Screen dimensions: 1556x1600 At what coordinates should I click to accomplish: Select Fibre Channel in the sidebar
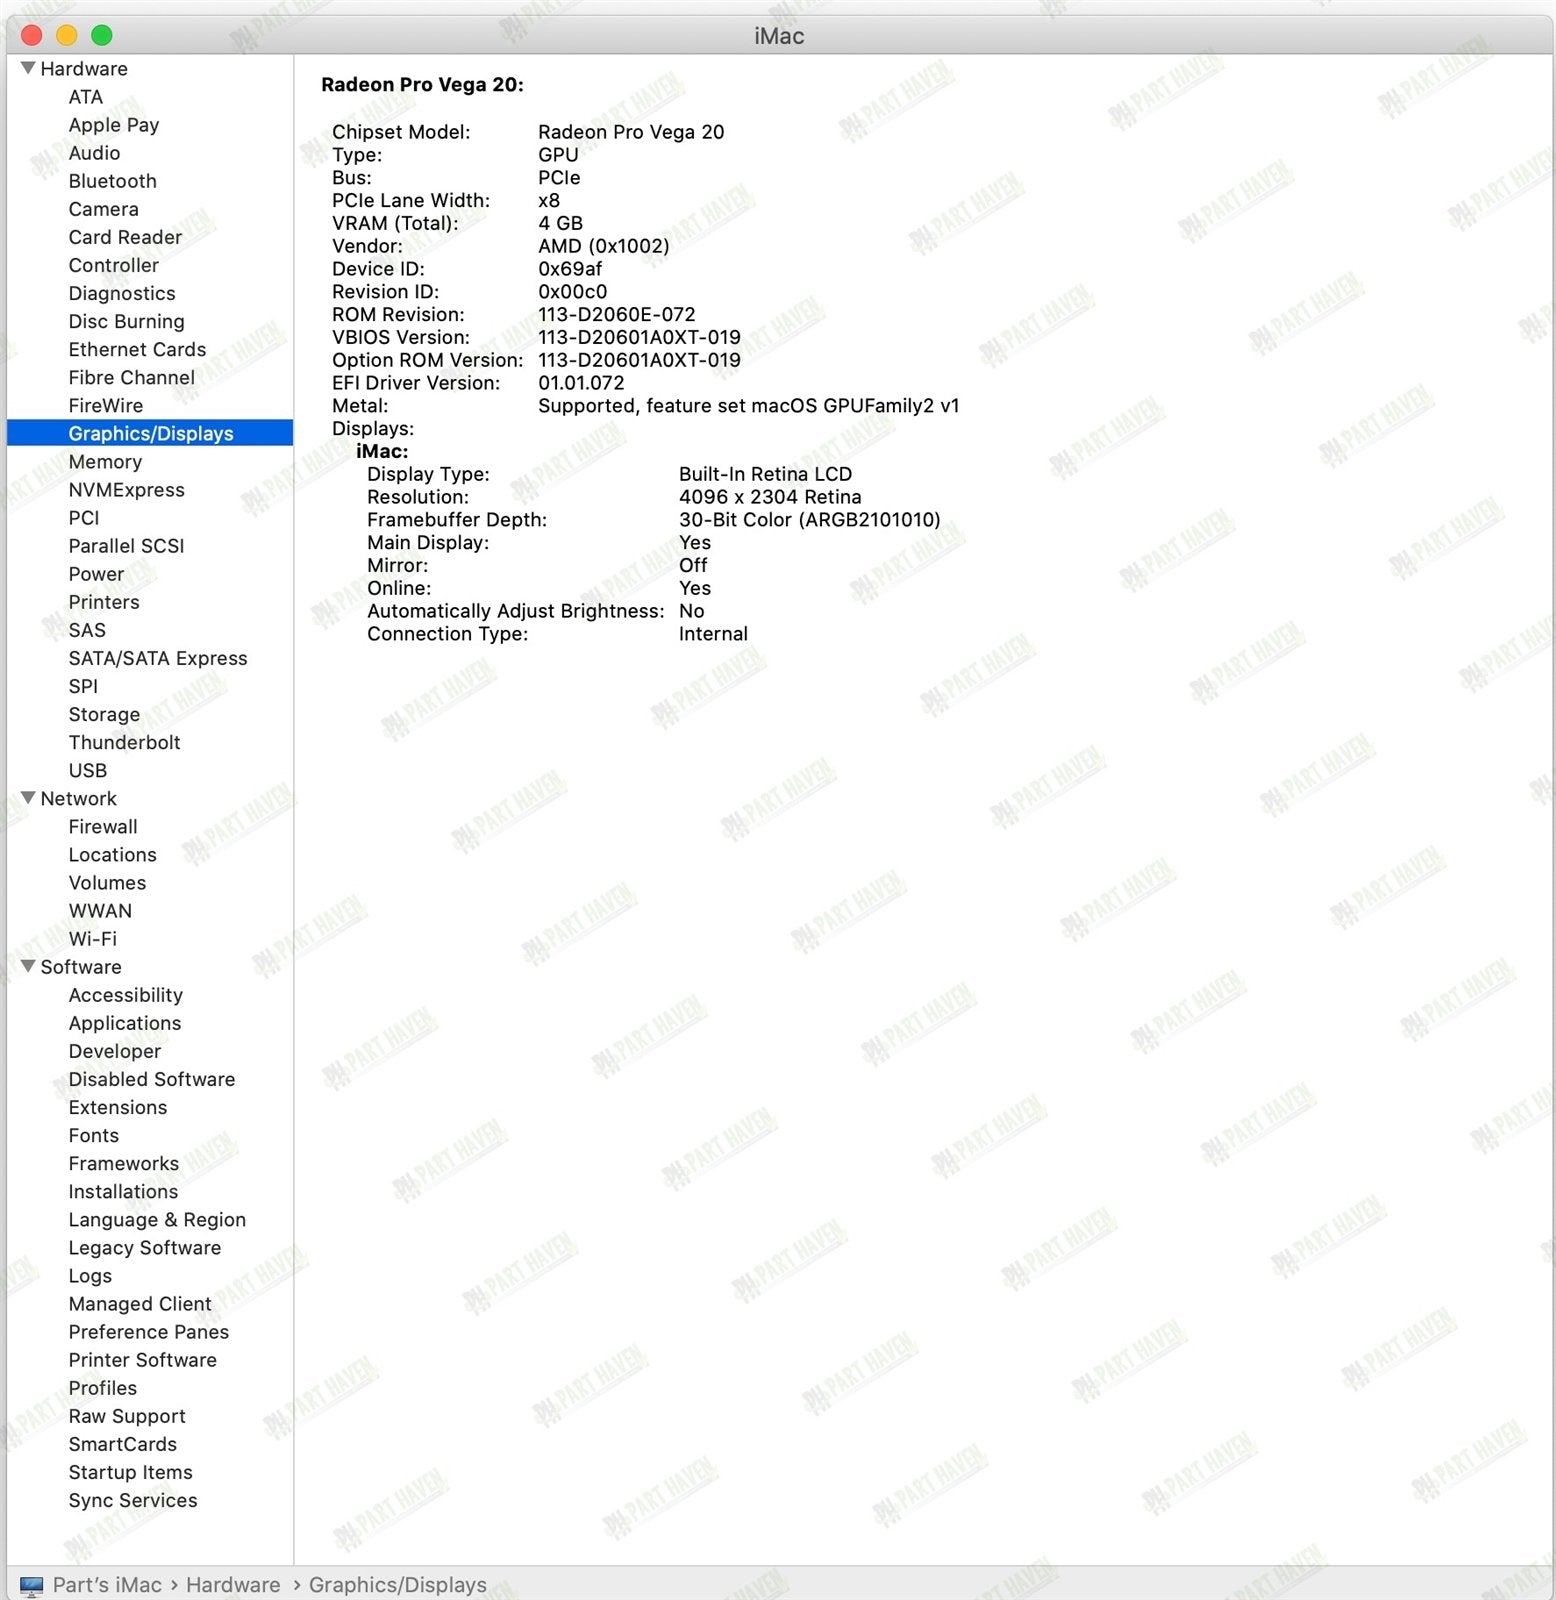click(x=132, y=377)
